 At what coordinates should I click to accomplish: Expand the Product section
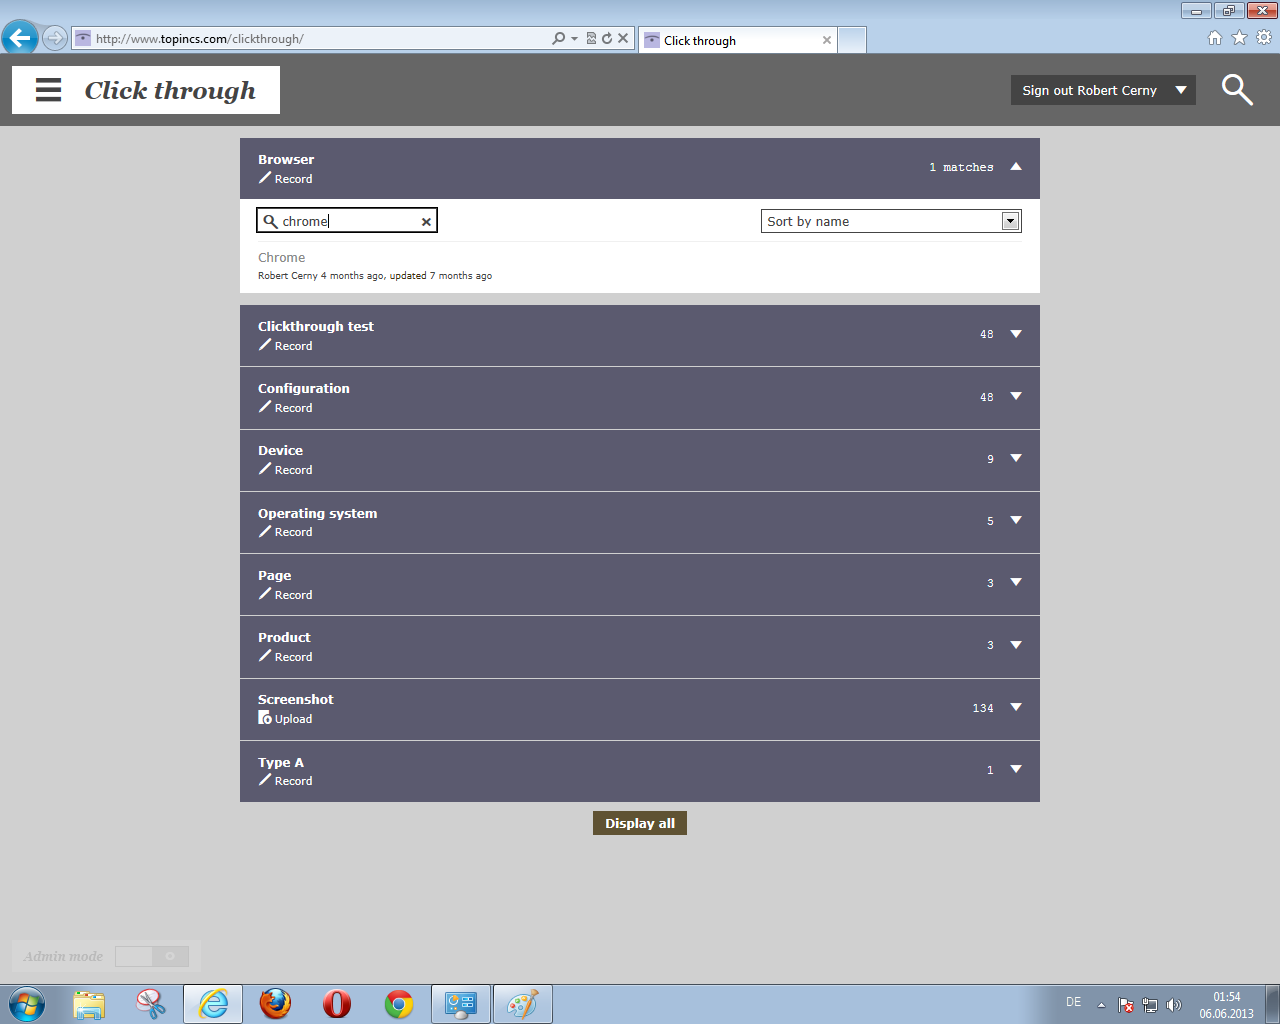coord(1016,645)
